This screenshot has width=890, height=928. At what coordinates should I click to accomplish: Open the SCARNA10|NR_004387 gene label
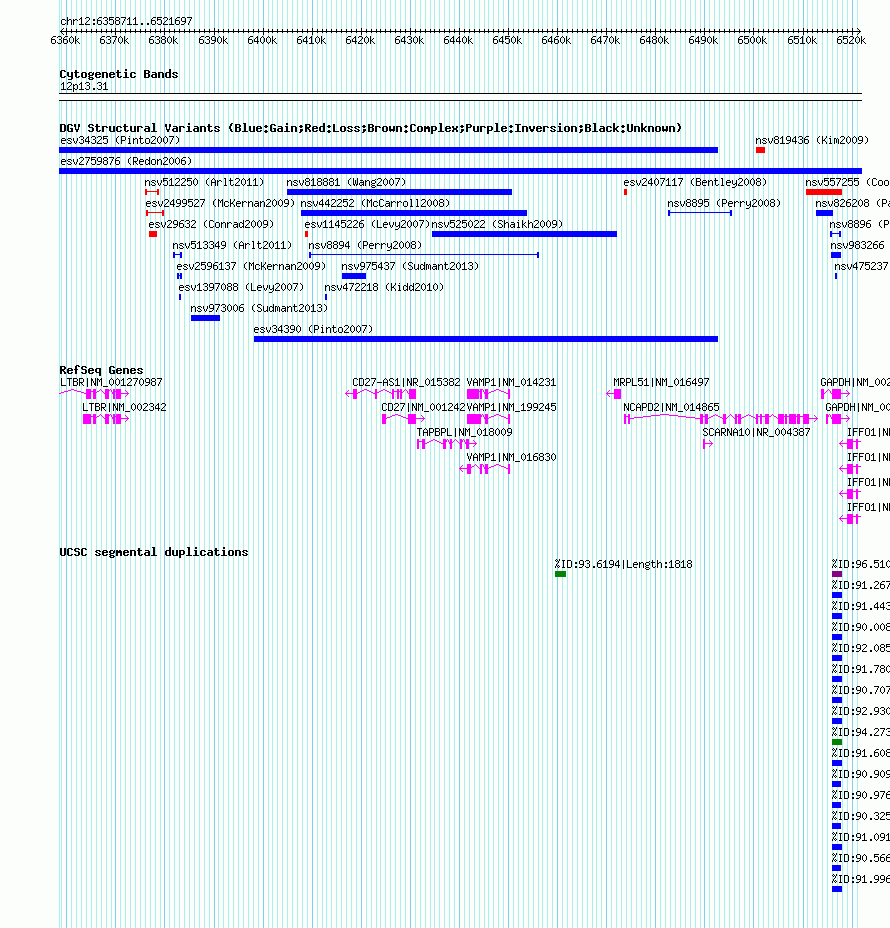(x=756, y=432)
